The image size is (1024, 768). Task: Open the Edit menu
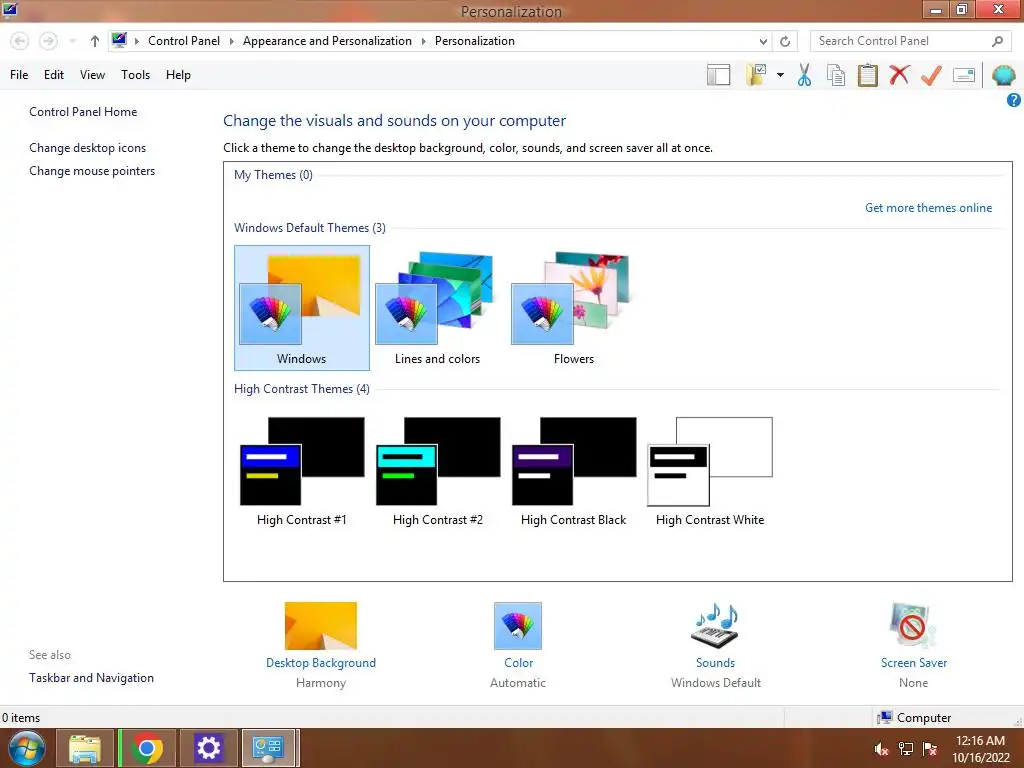coord(54,75)
